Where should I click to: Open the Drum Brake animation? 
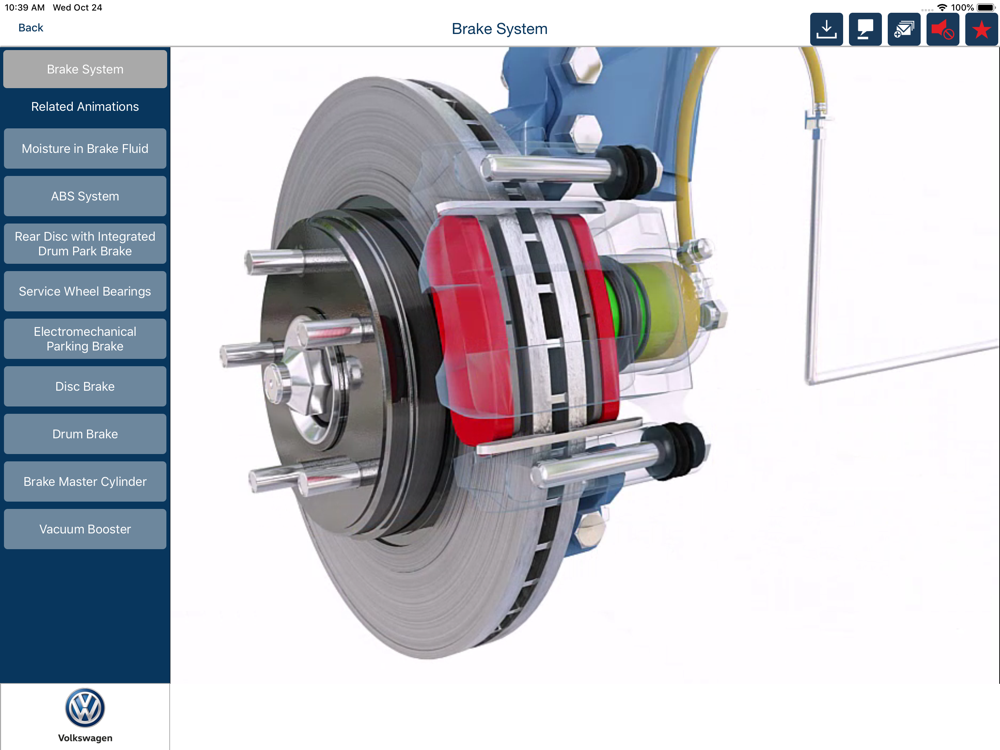pyautogui.click(x=85, y=434)
